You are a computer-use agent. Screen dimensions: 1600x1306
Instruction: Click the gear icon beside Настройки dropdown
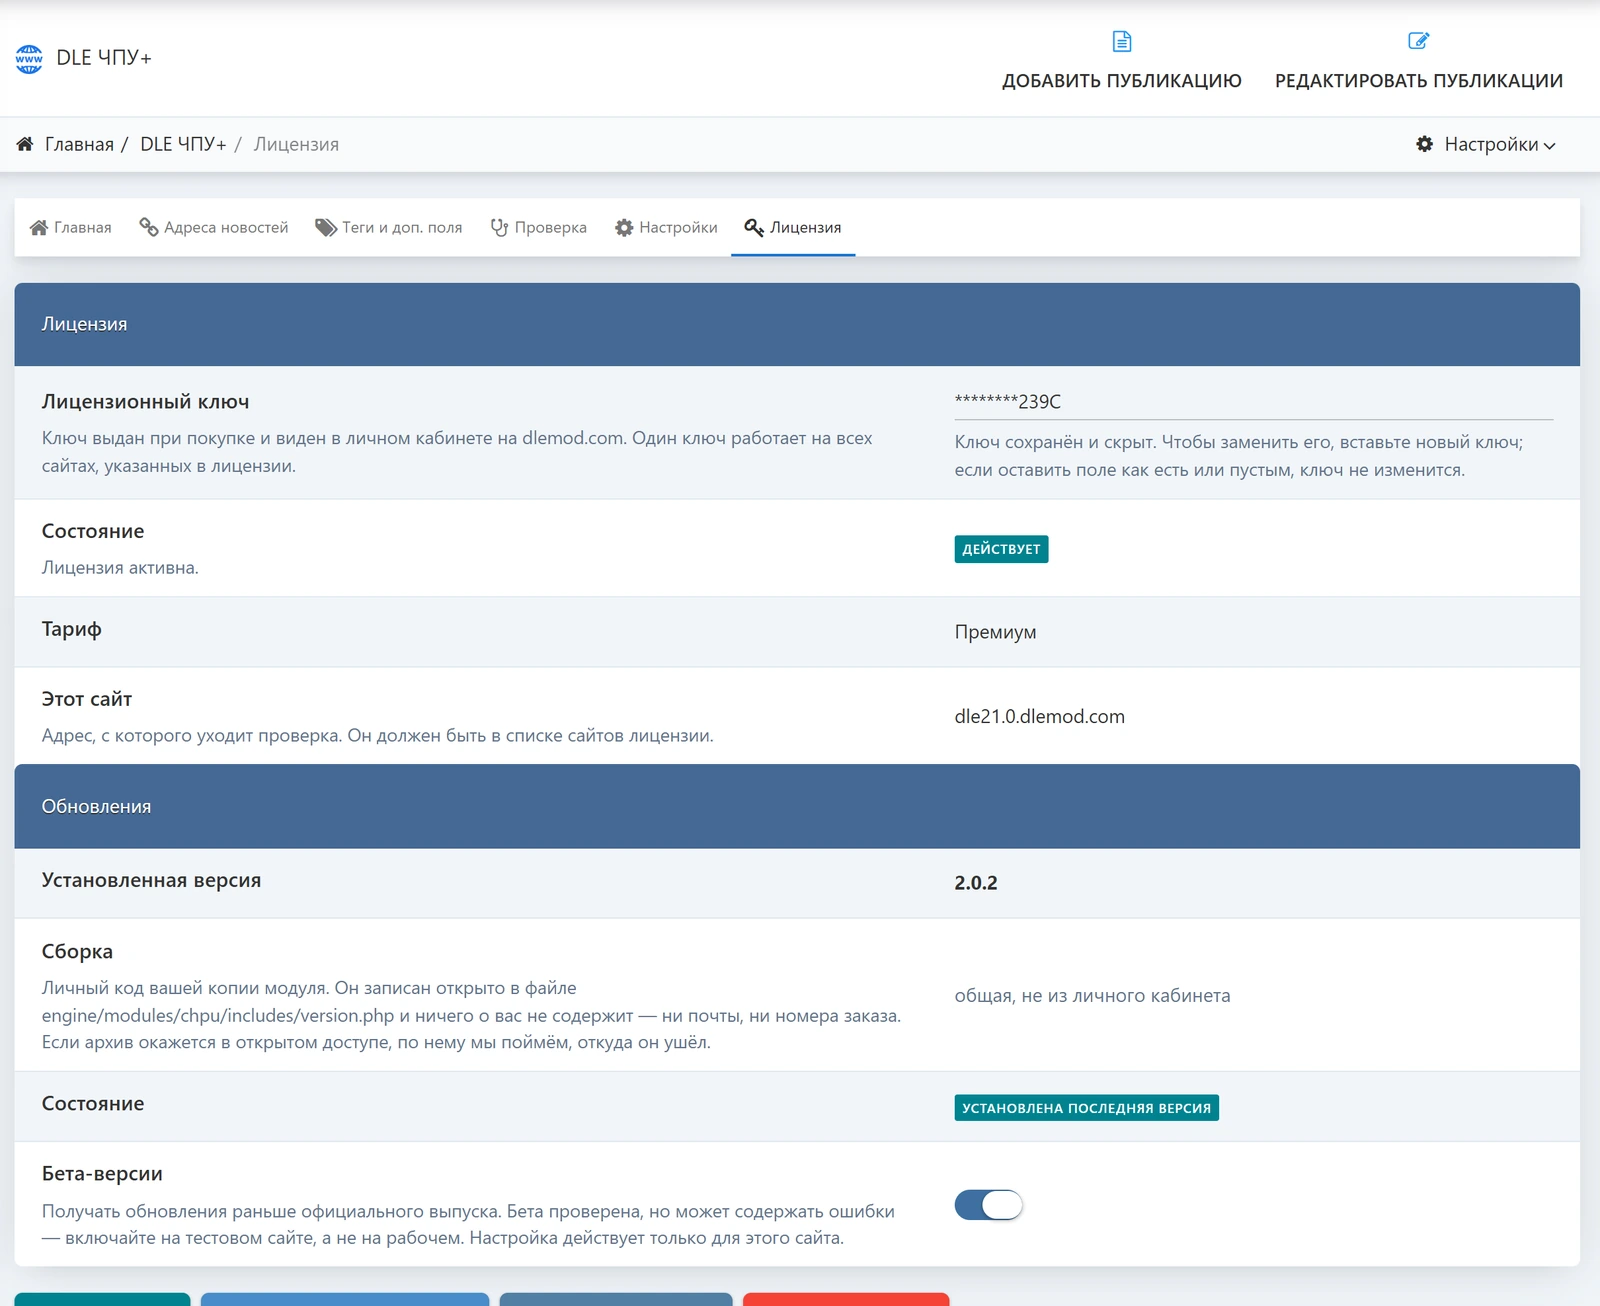1425,144
